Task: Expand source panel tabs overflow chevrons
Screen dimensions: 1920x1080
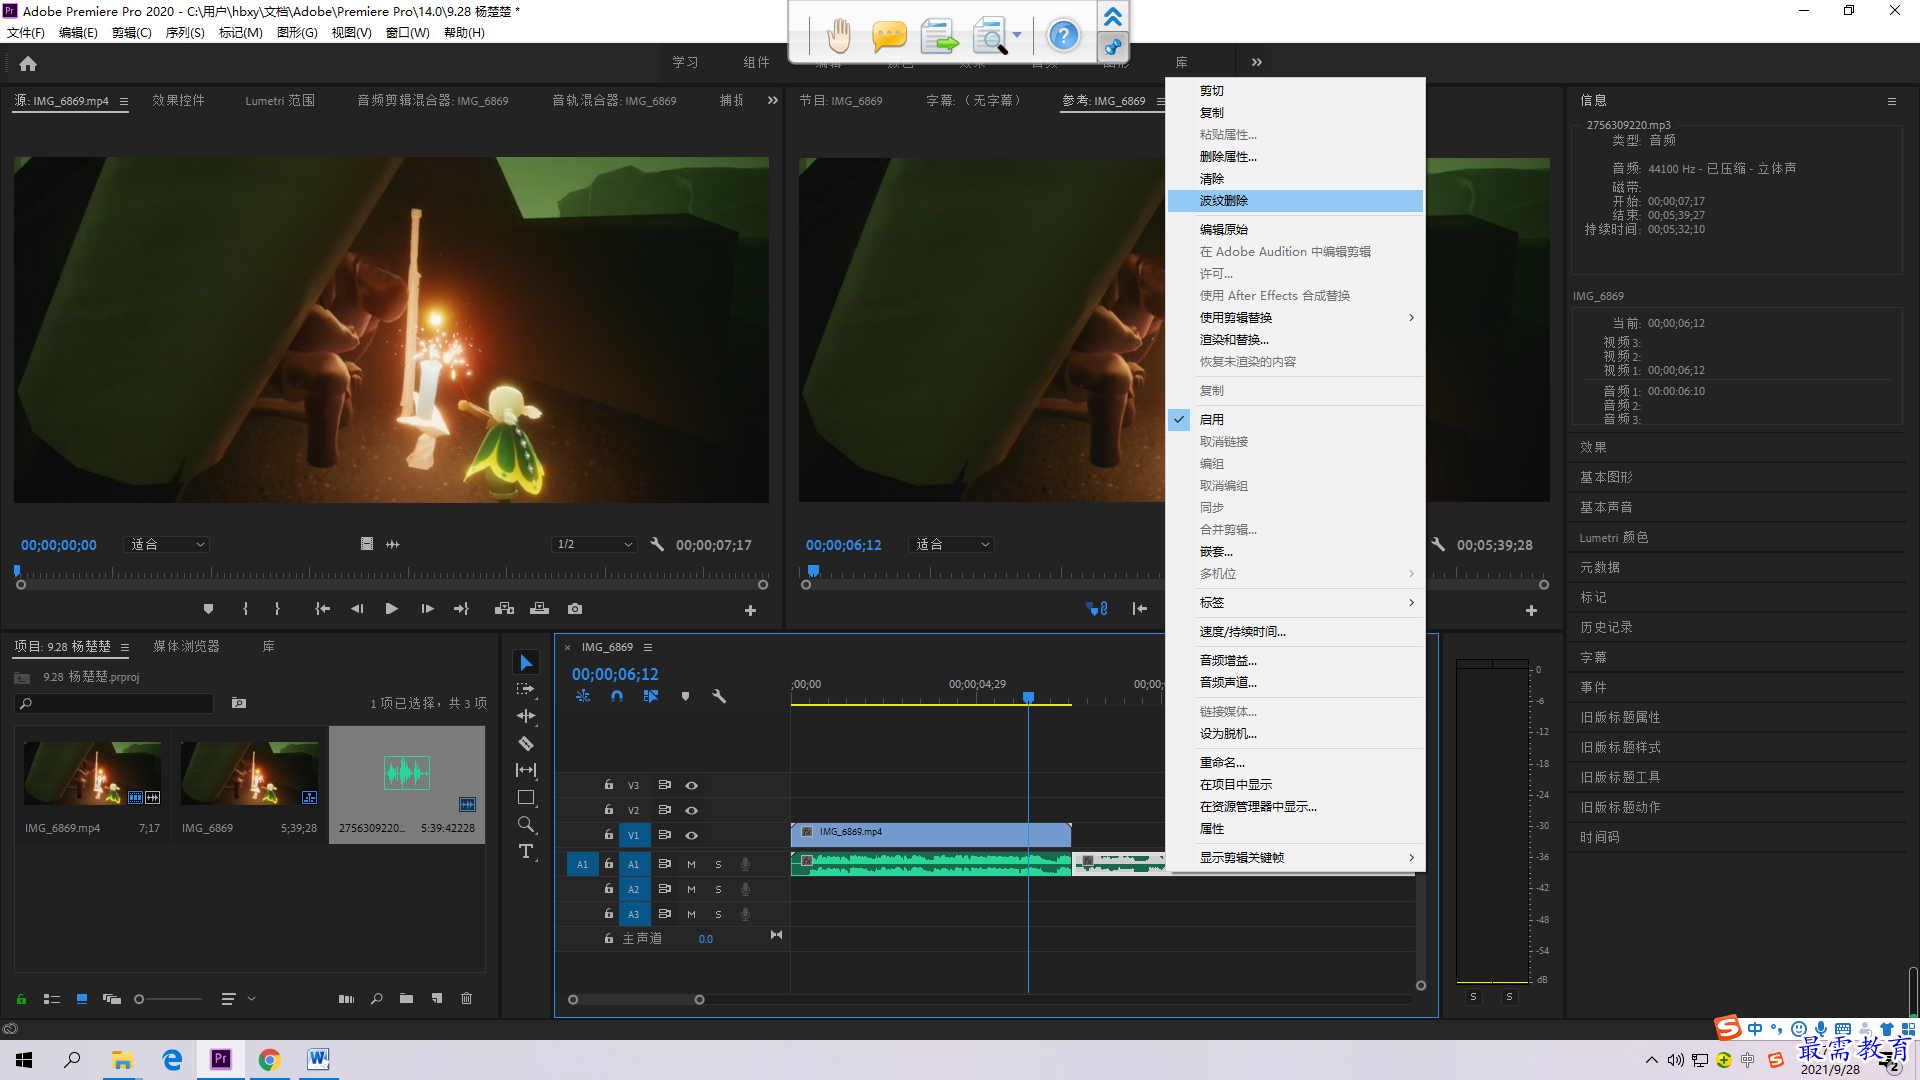Action: pos(773,100)
